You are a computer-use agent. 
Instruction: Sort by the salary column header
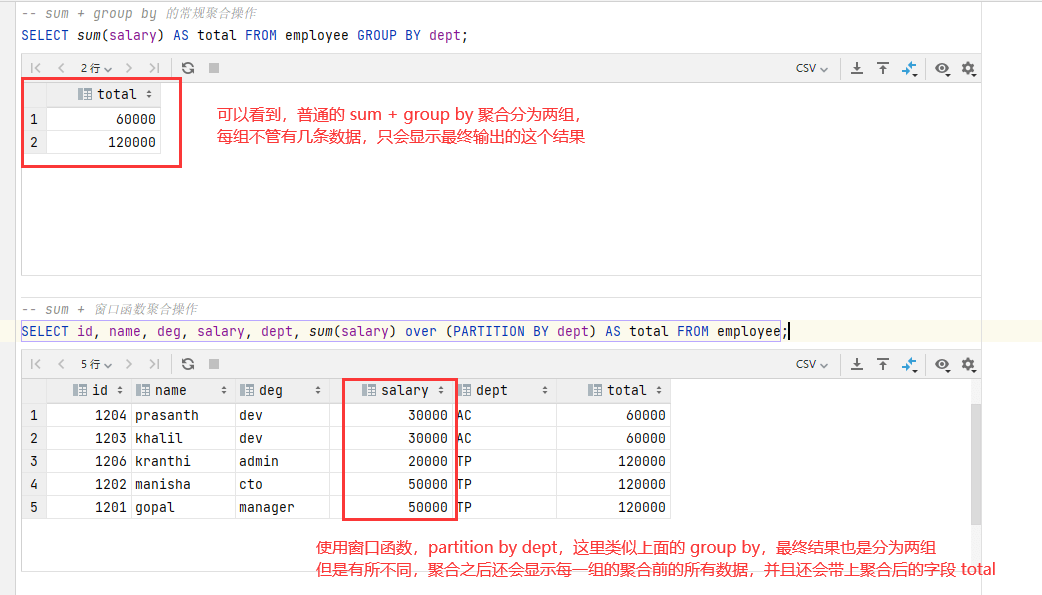405,391
